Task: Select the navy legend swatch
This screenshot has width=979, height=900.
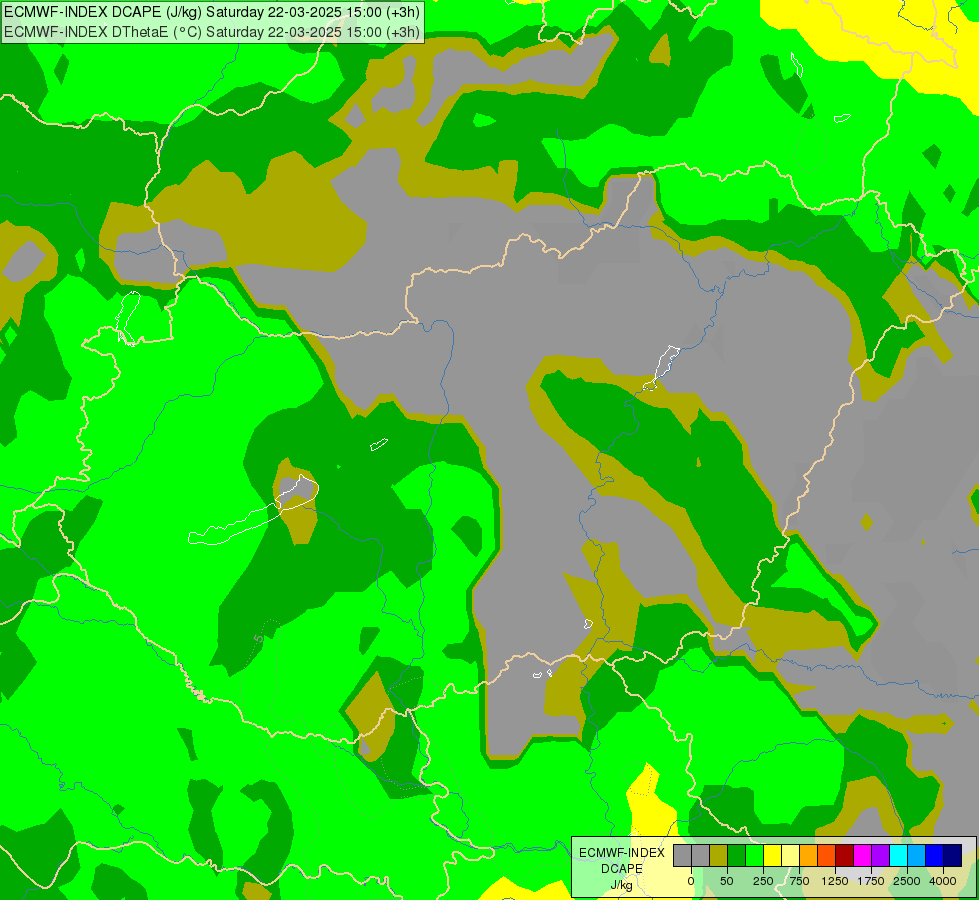Action: point(953,856)
